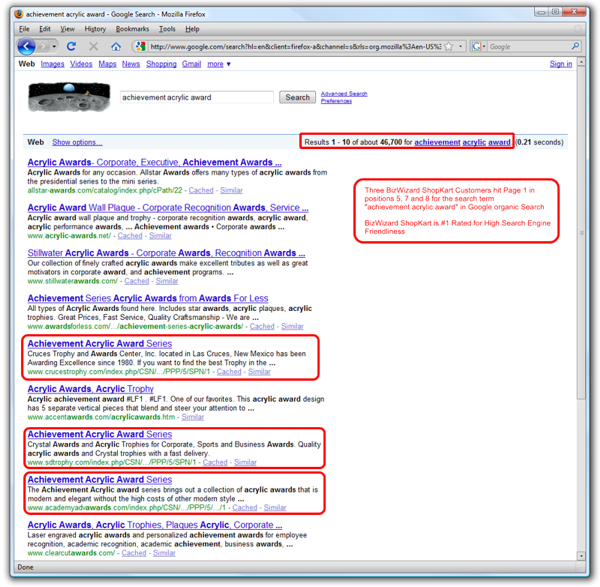
Task: Click the vertical scrollbar down arrow
Action: click(581, 556)
